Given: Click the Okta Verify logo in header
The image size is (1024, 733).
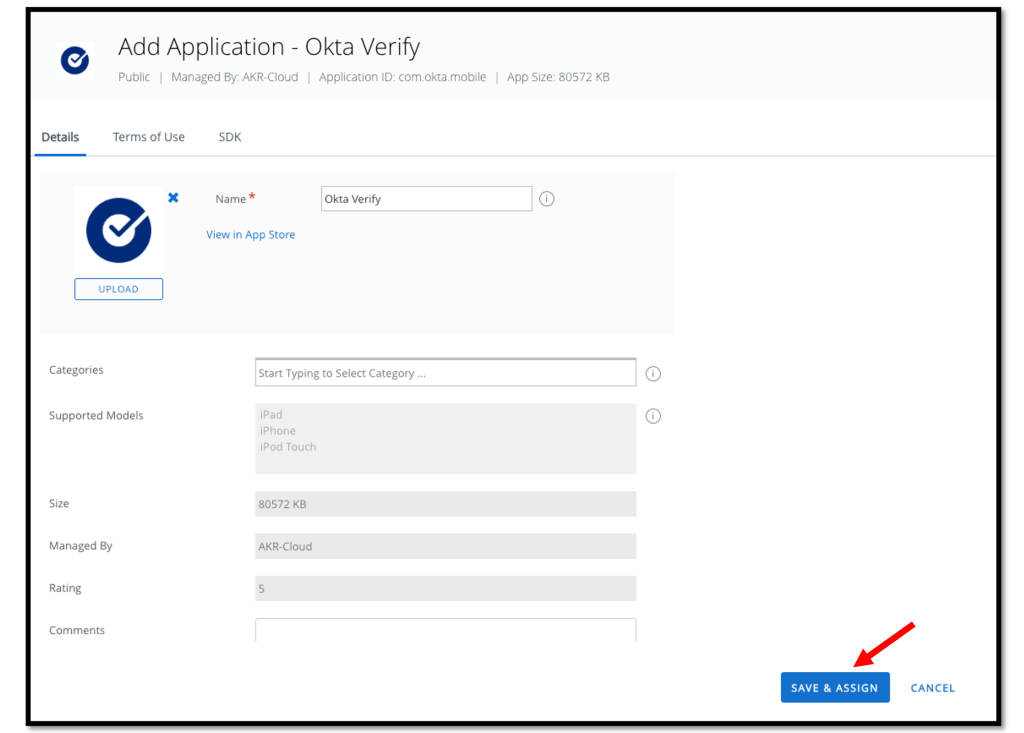Looking at the screenshot, I should click(x=75, y=61).
